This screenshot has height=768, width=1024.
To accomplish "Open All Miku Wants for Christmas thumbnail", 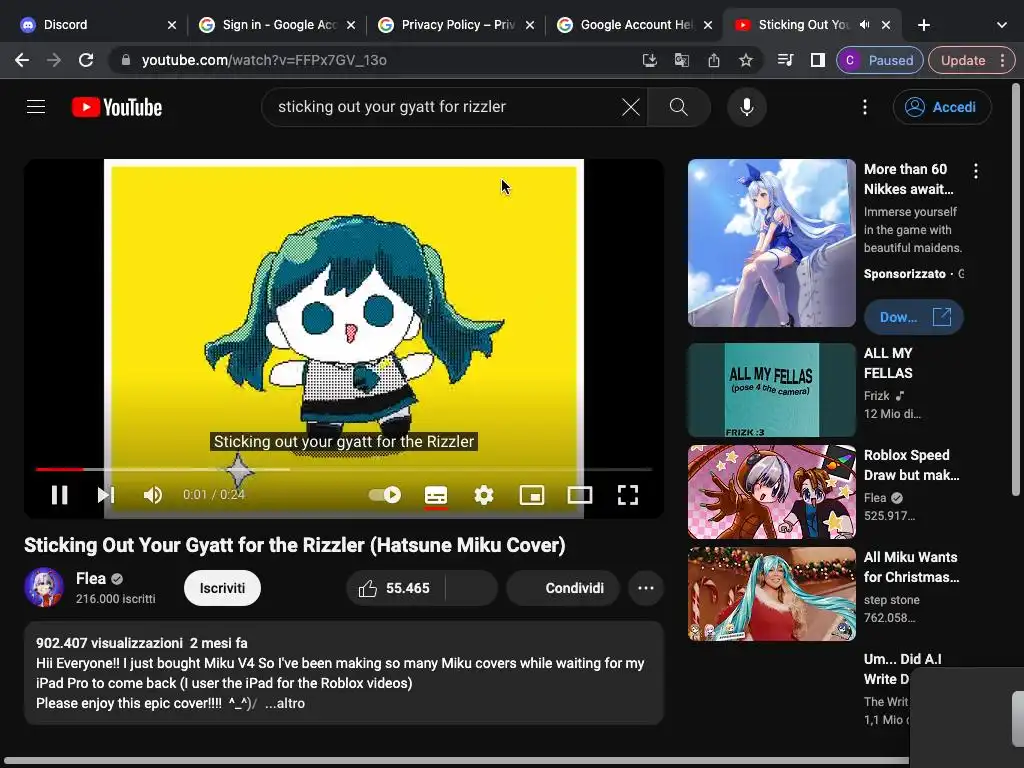I will (x=771, y=594).
